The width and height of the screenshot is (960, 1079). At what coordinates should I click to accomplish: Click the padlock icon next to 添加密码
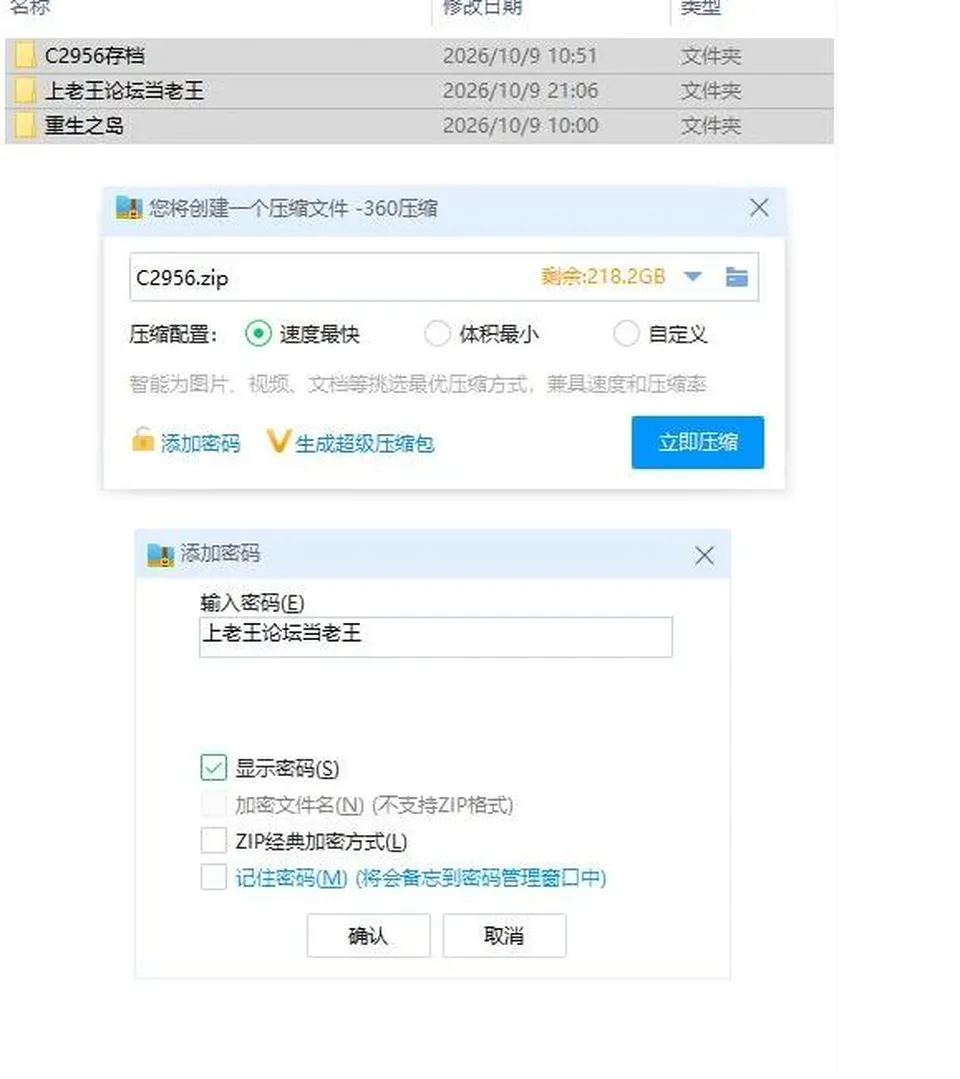click(x=142, y=440)
